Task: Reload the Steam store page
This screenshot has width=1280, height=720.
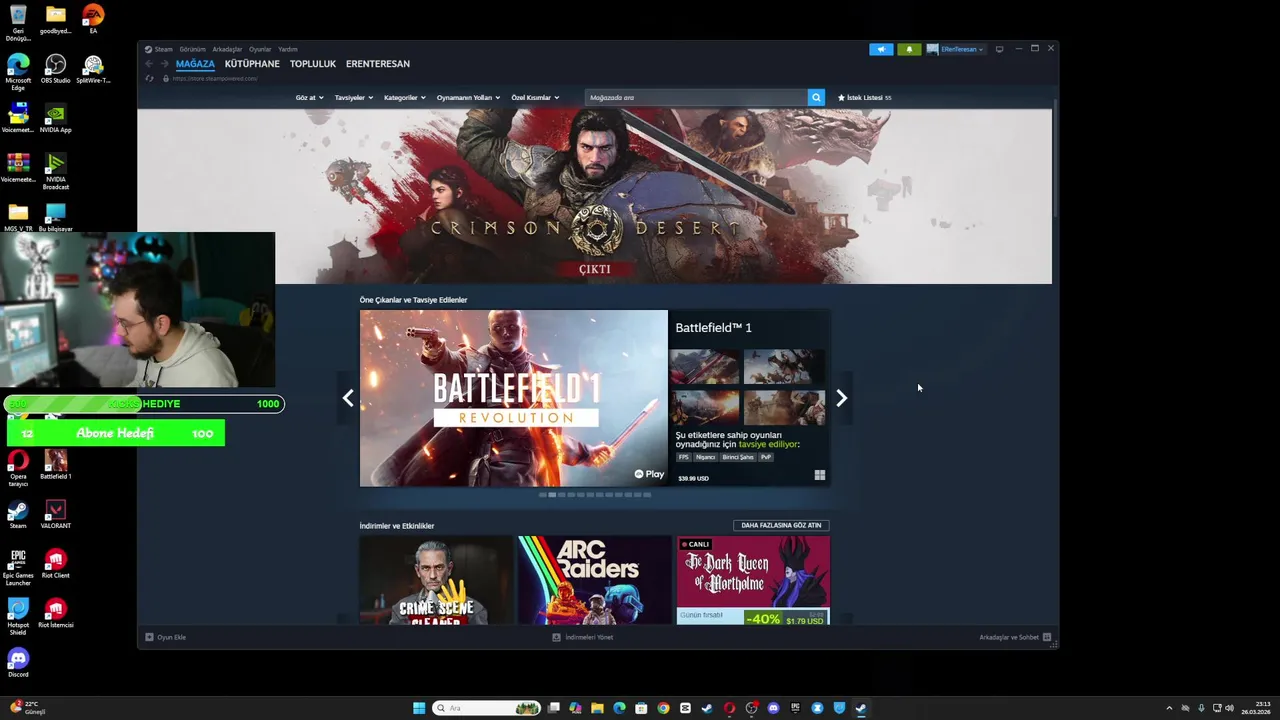Action: point(150,78)
